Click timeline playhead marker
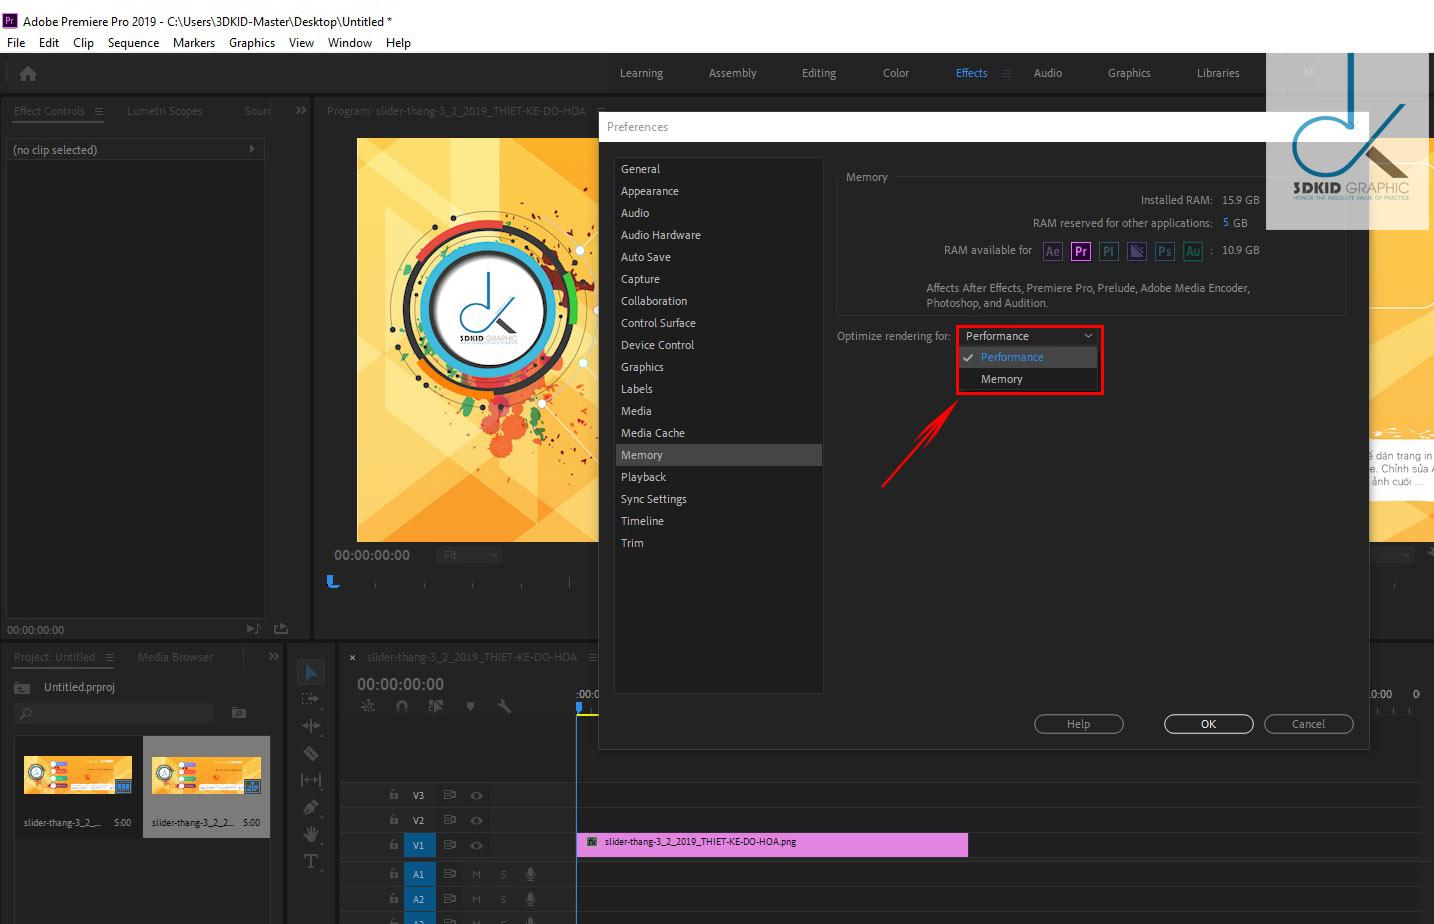The height and width of the screenshot is (924, 1434). click(578, 708)
